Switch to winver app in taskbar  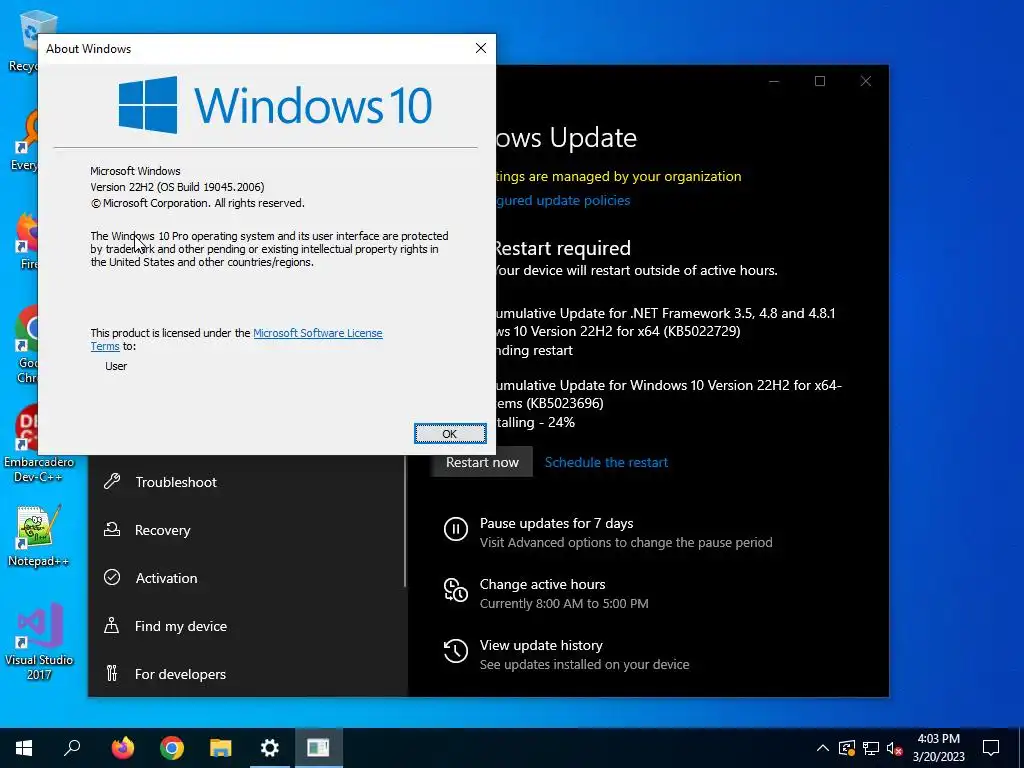[x=318, y=747]
